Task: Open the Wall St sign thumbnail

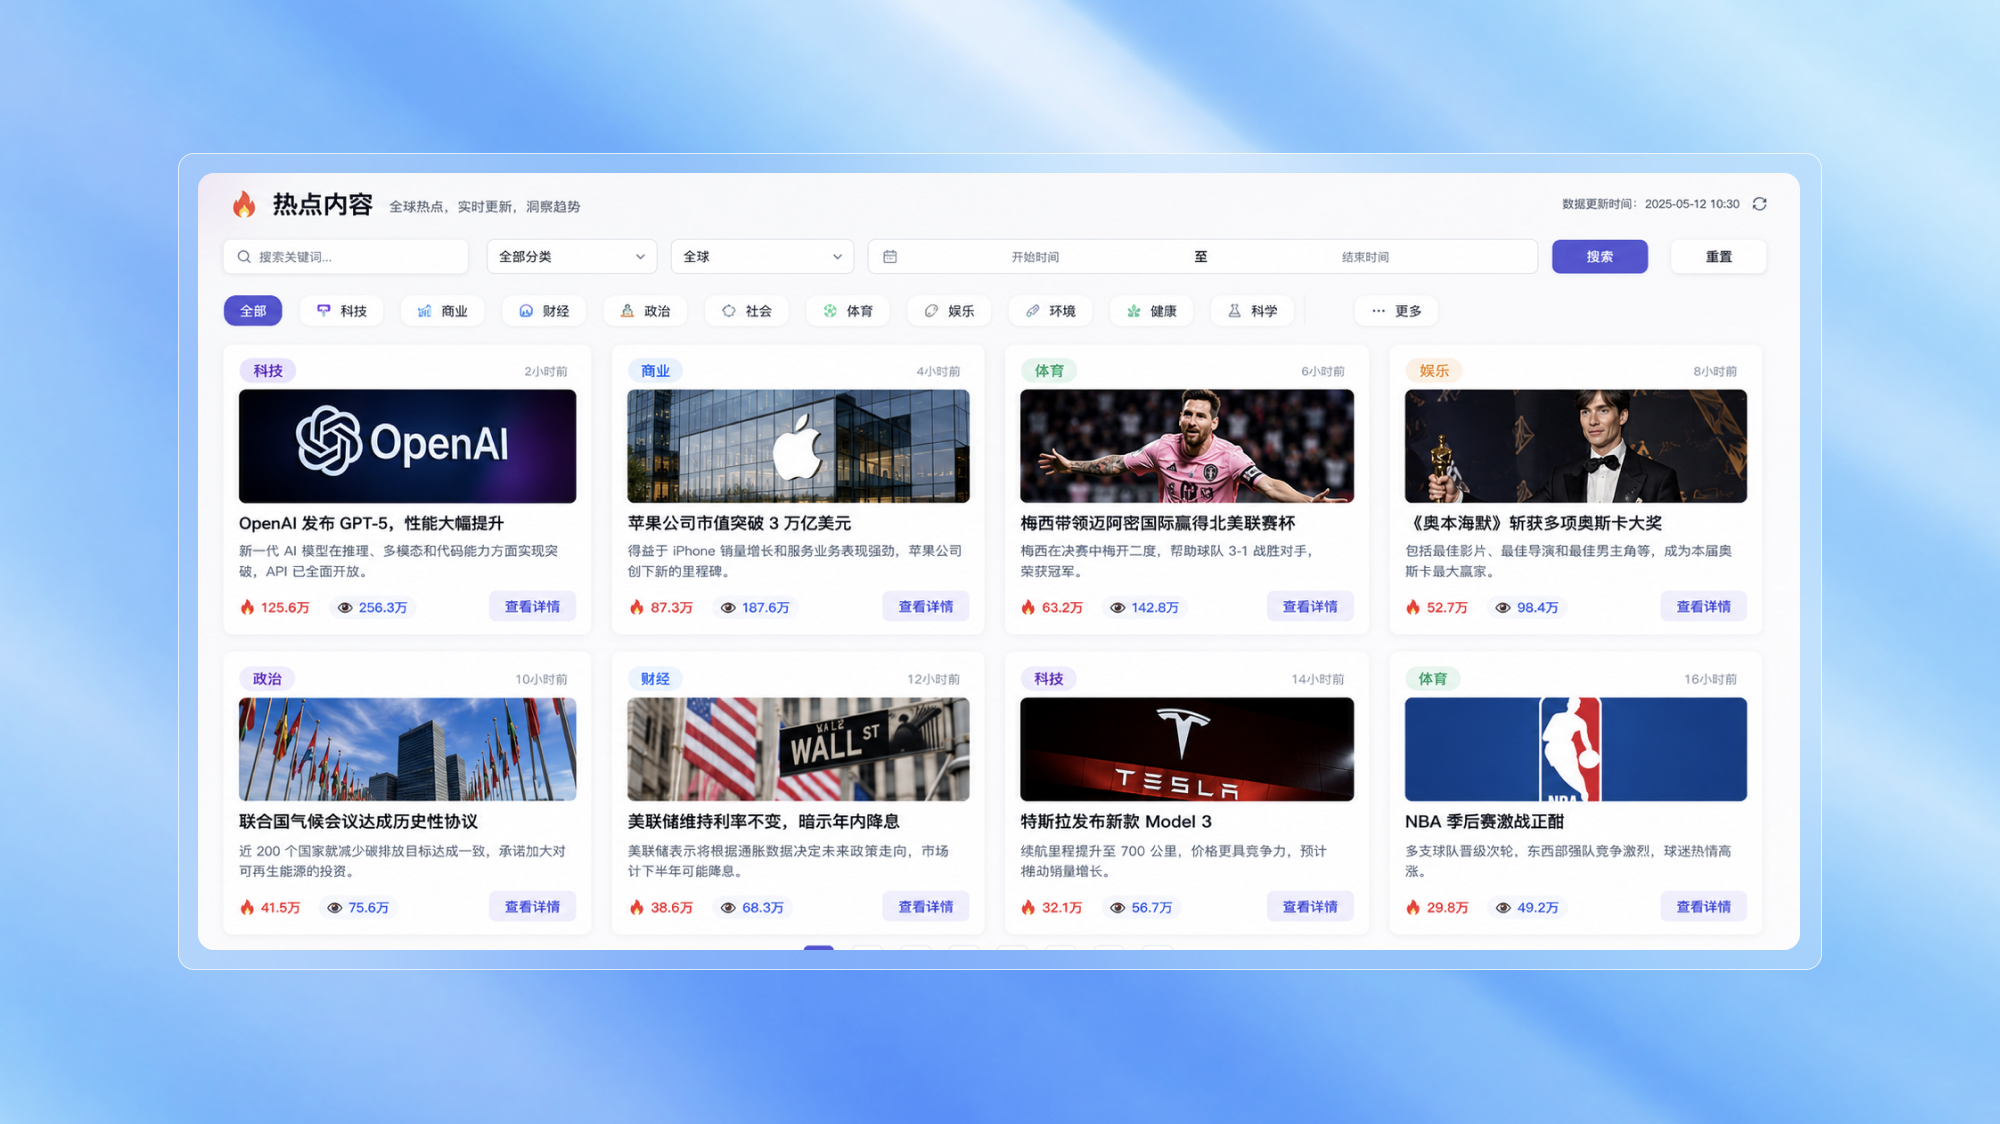Action: tap(798, 749)
